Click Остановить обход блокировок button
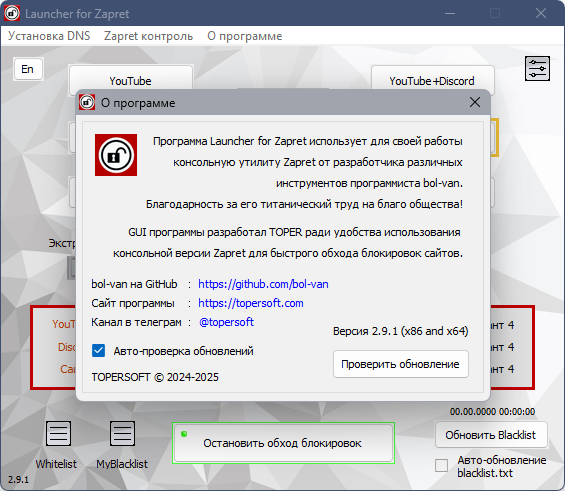Image resolution: width=565 pixels, height=491 pixels. [284, 443]
